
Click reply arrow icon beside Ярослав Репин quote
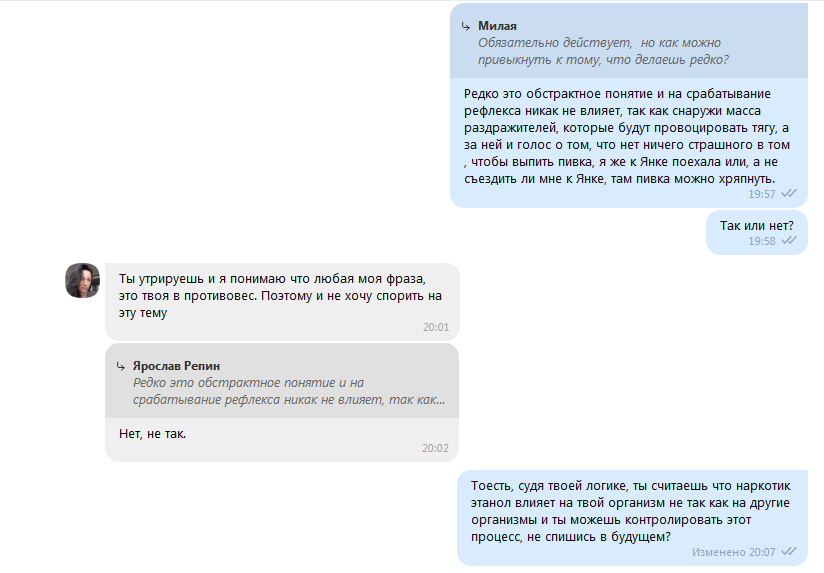pyautogui.click(x=120, y=366)
